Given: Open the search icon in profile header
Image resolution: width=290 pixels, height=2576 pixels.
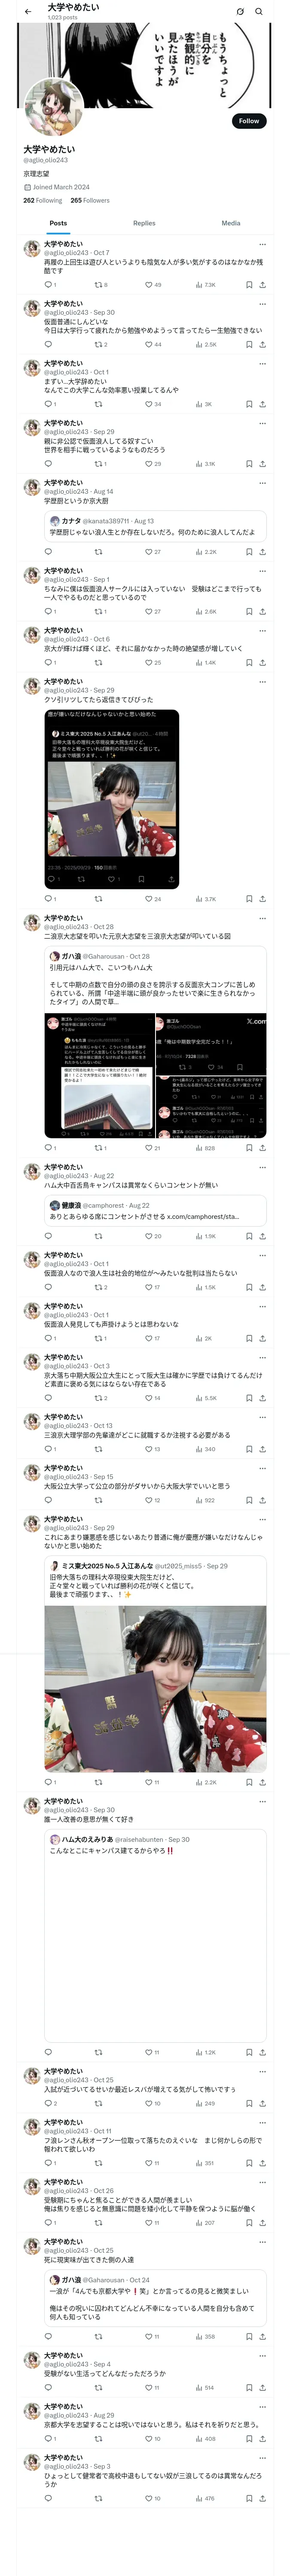Looking at the screenshot, I should click(x=259, y=12).
